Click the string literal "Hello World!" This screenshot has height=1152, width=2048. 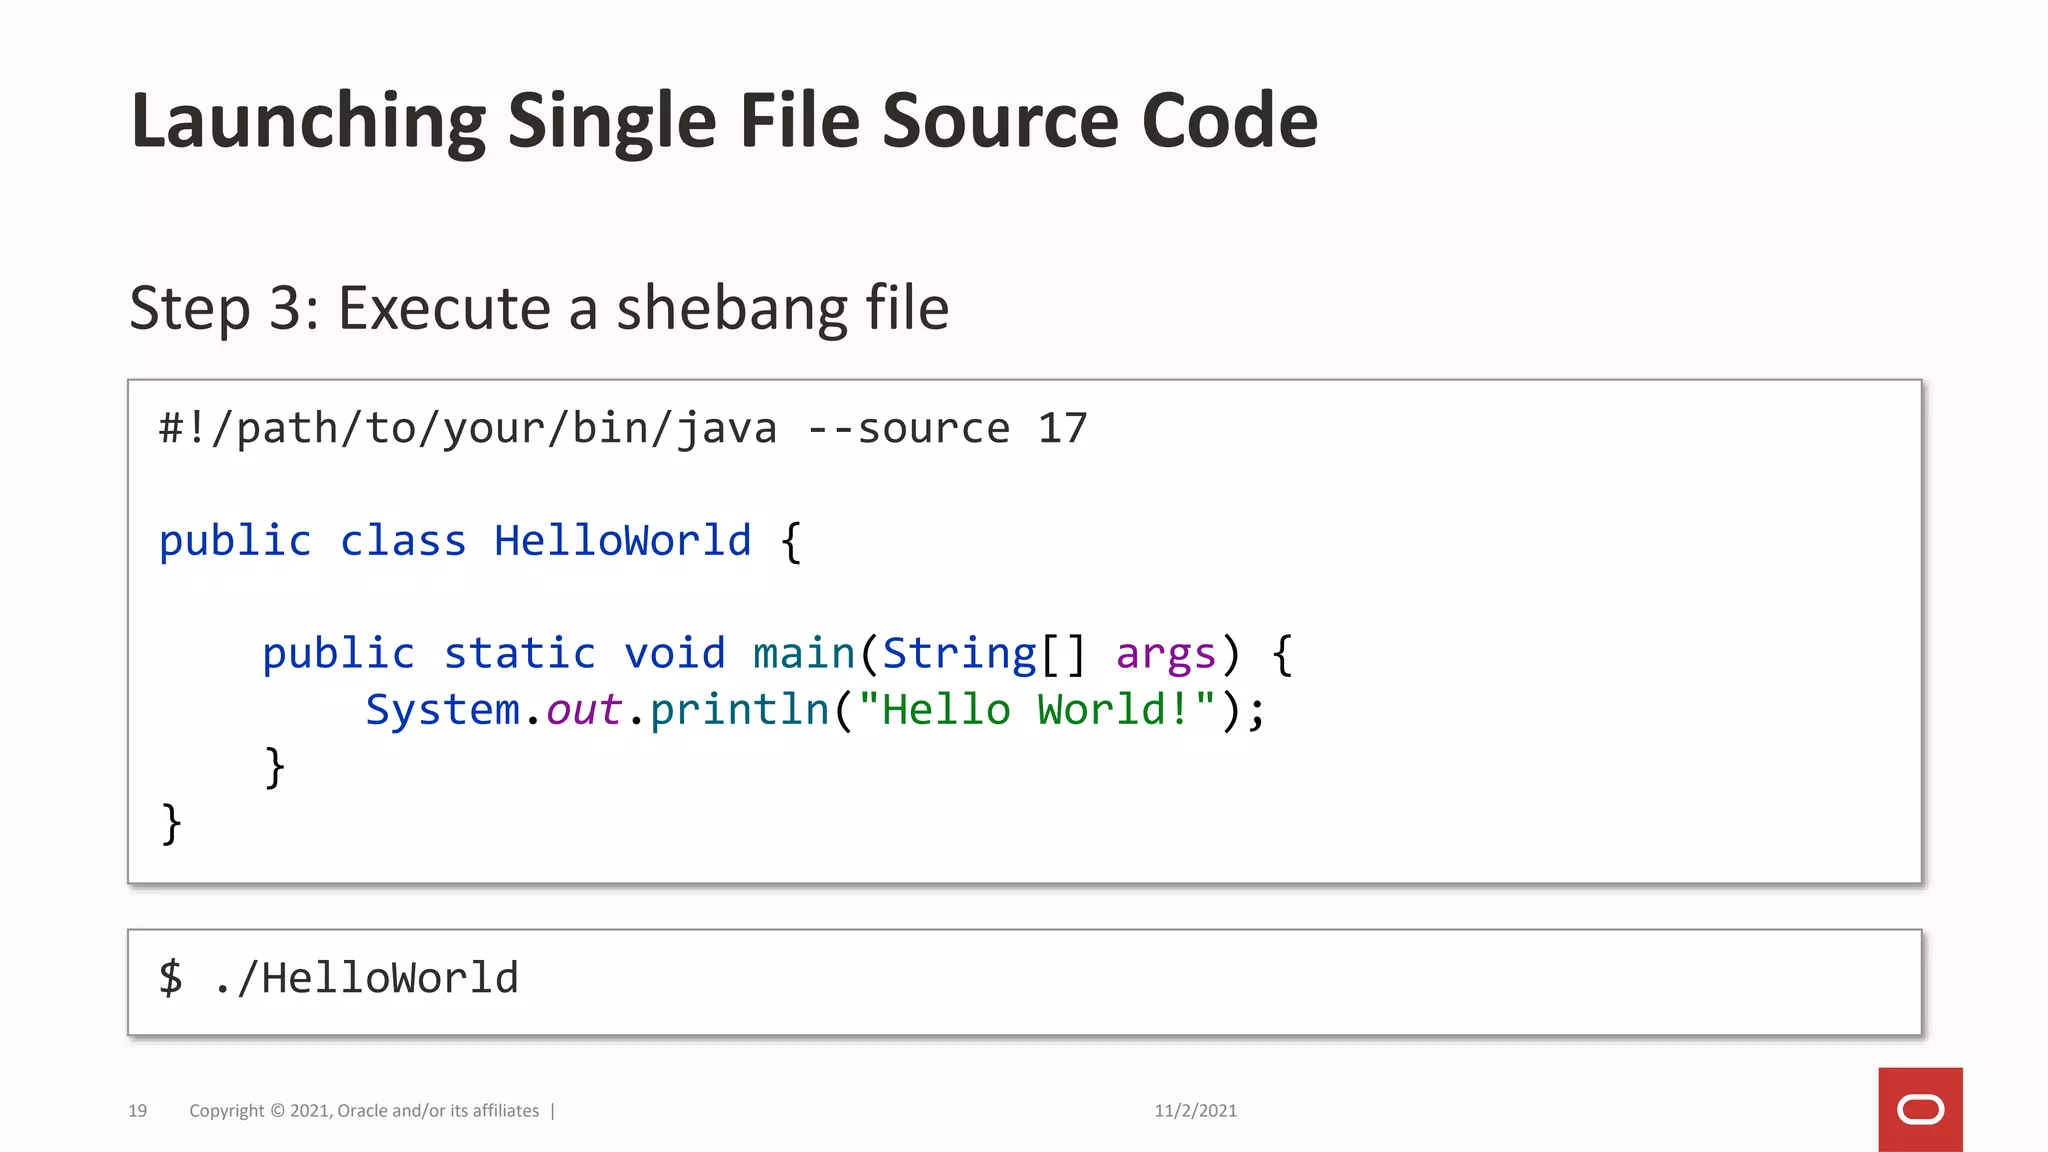[1037, 709]
